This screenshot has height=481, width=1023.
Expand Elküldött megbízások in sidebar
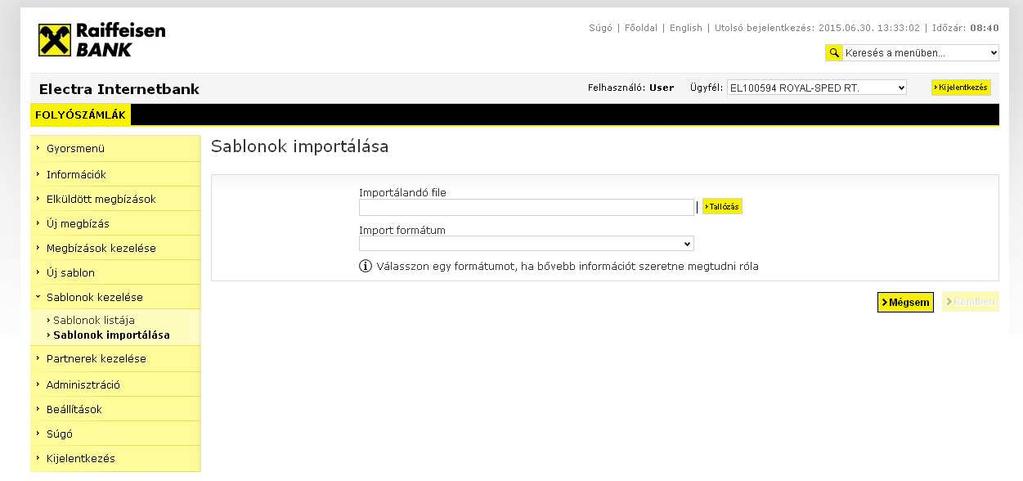(x=115, y=199)
